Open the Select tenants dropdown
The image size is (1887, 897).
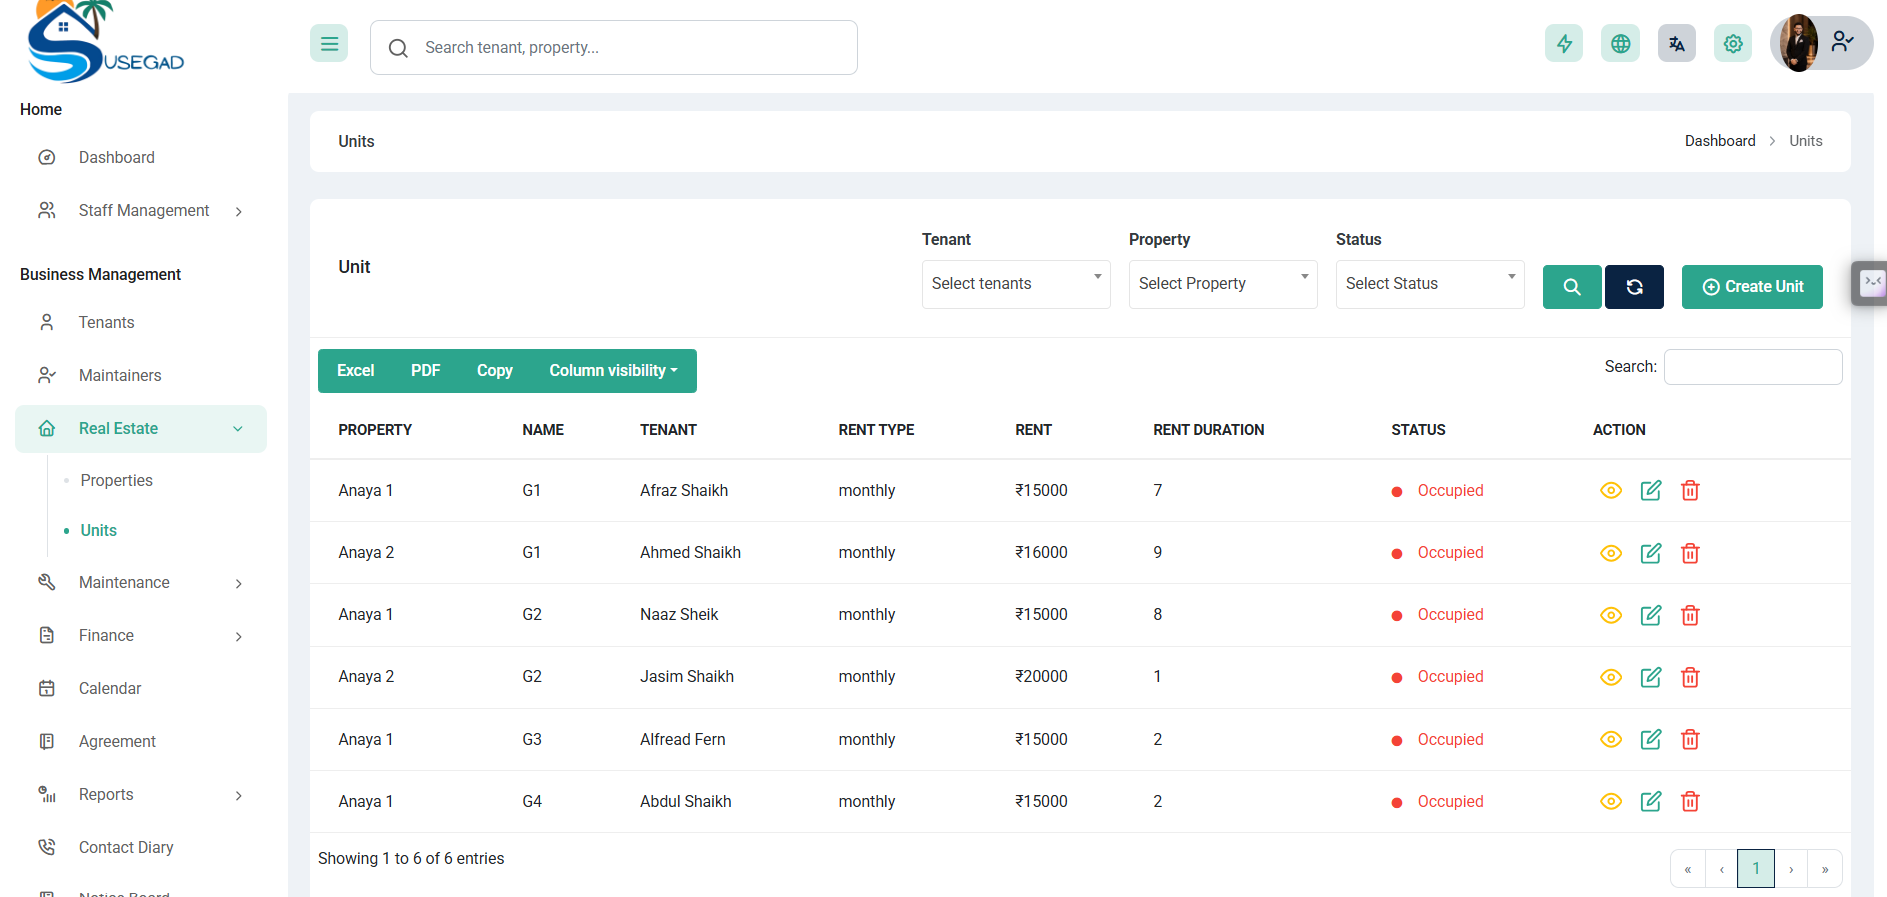[1016, 284]
